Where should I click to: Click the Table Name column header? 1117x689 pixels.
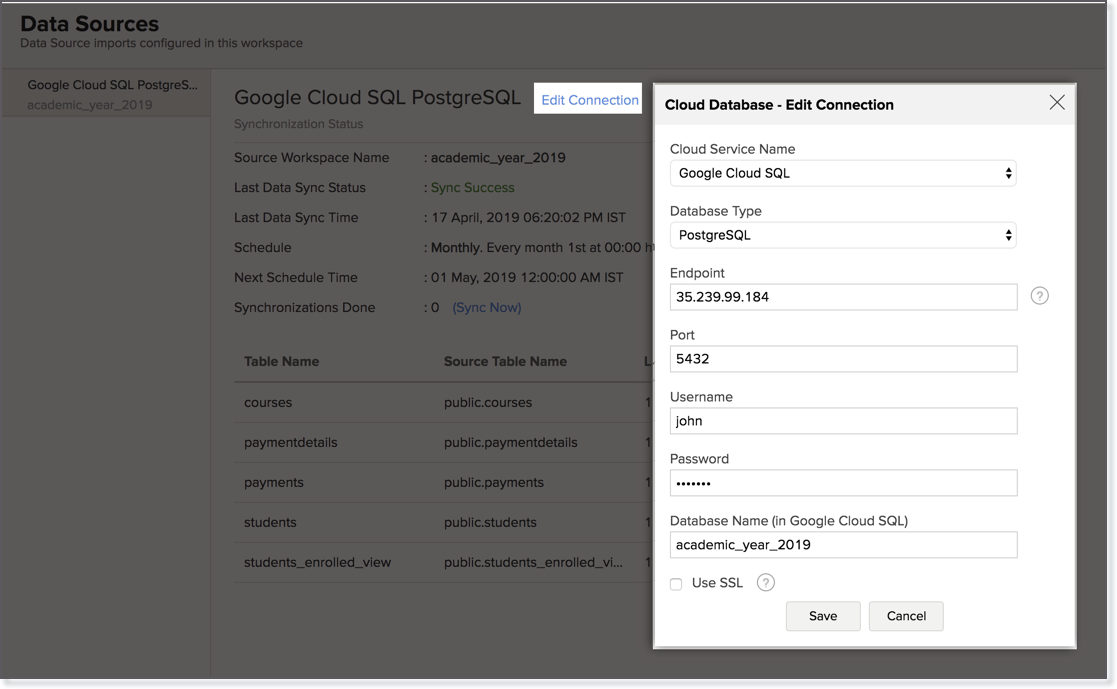[x=281, y=361]
